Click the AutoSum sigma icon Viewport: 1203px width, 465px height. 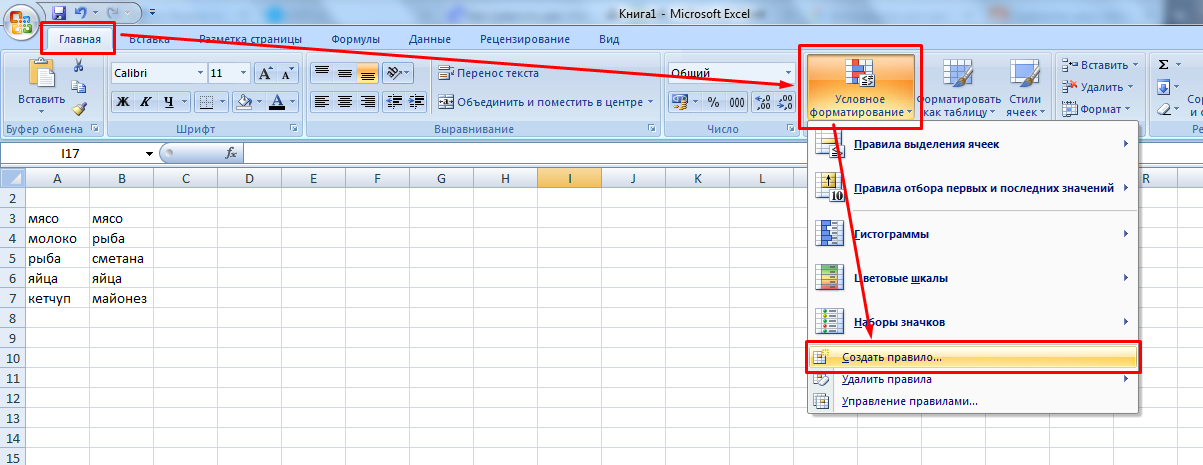click(1164, 65)
